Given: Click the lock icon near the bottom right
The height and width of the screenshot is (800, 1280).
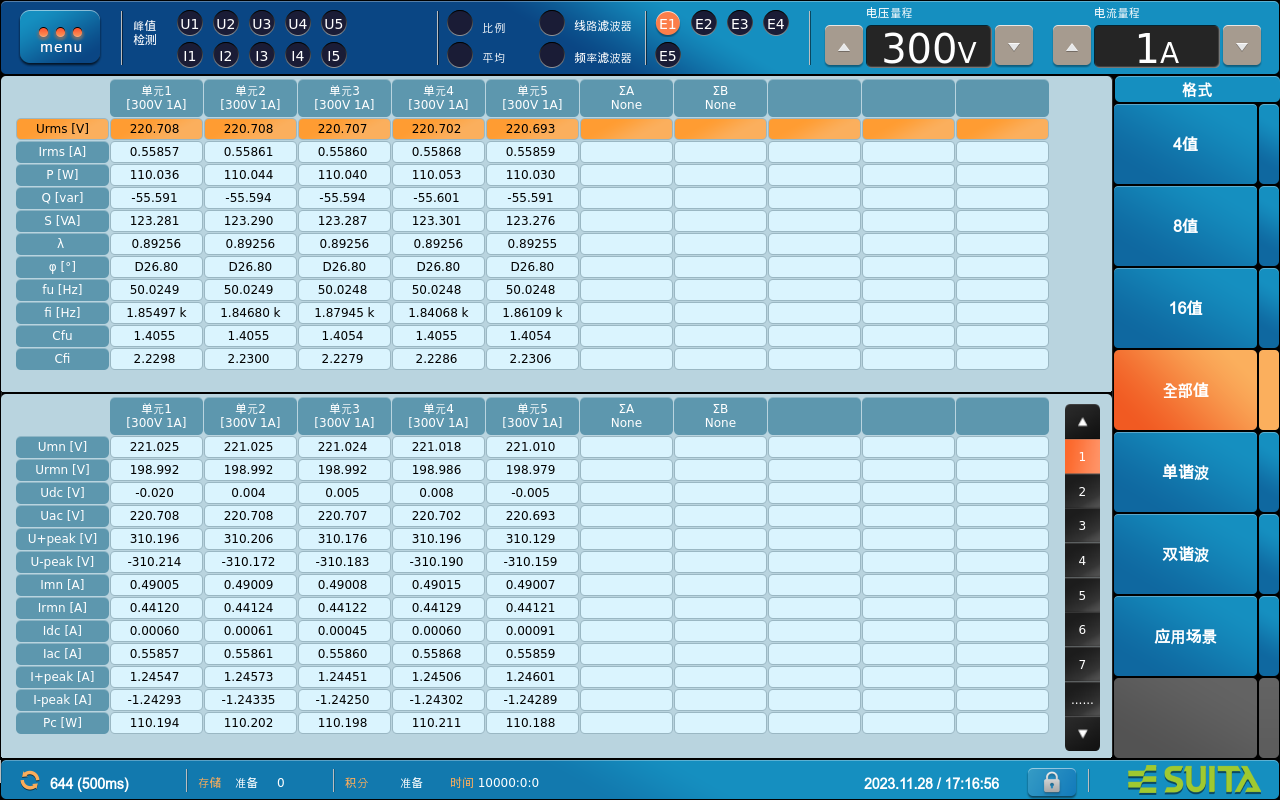Looking at the screenshot, I should (x=1051, y=782).
